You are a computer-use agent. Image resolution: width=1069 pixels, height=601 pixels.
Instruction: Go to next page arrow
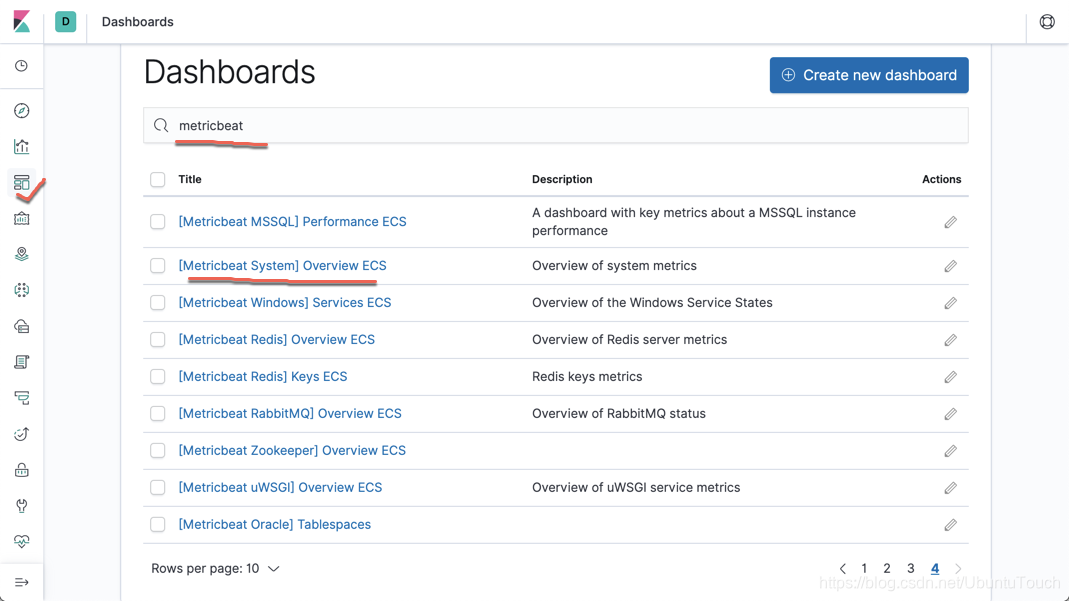tap(958, 568)
